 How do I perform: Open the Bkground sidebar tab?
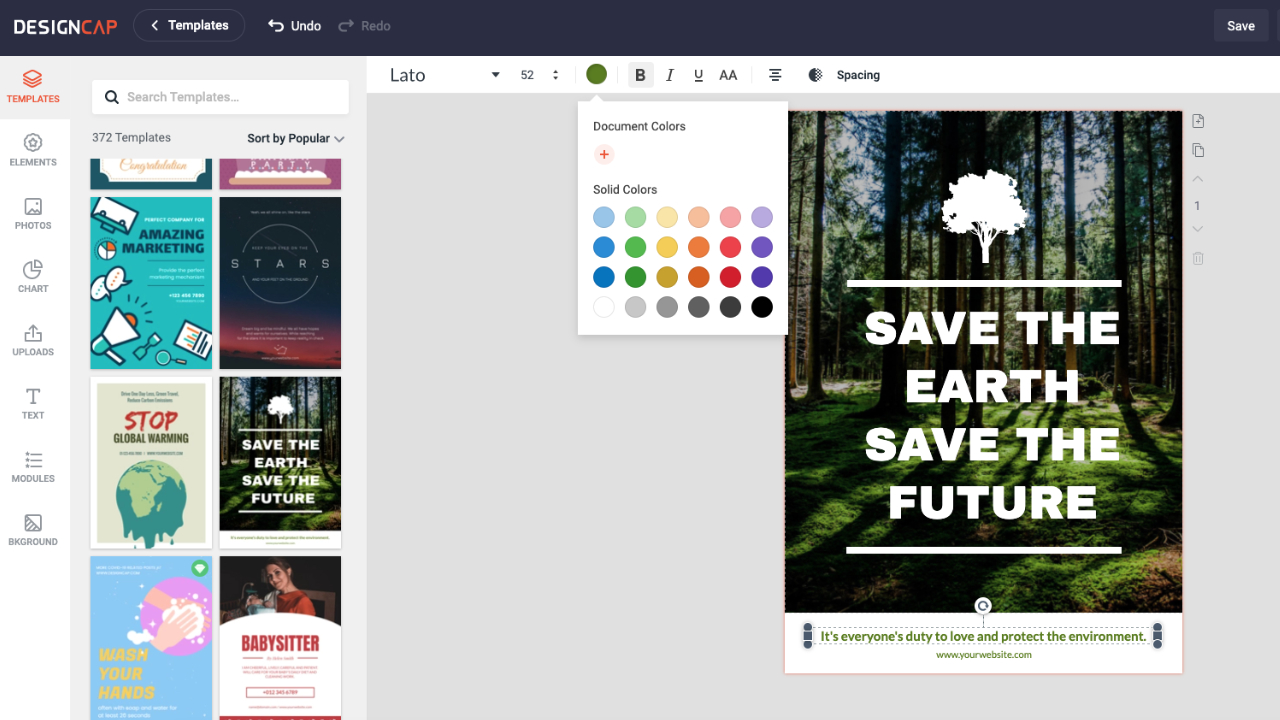click(33, 530)
